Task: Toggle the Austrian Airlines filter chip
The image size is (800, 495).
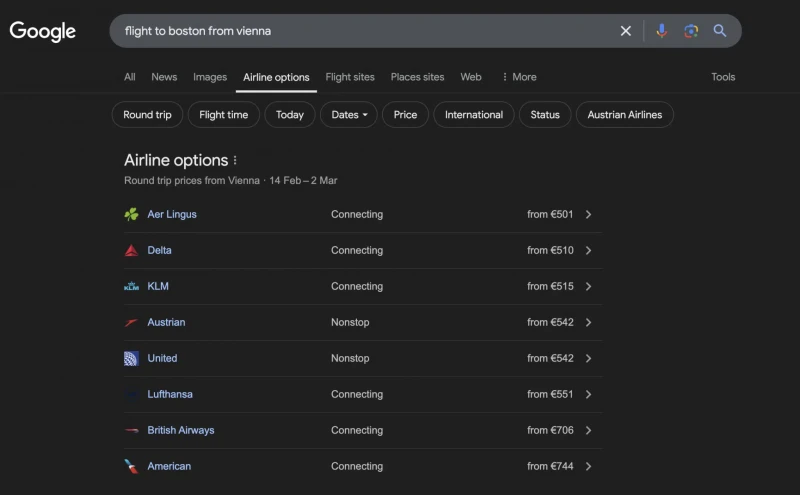Action: [624, 115]
